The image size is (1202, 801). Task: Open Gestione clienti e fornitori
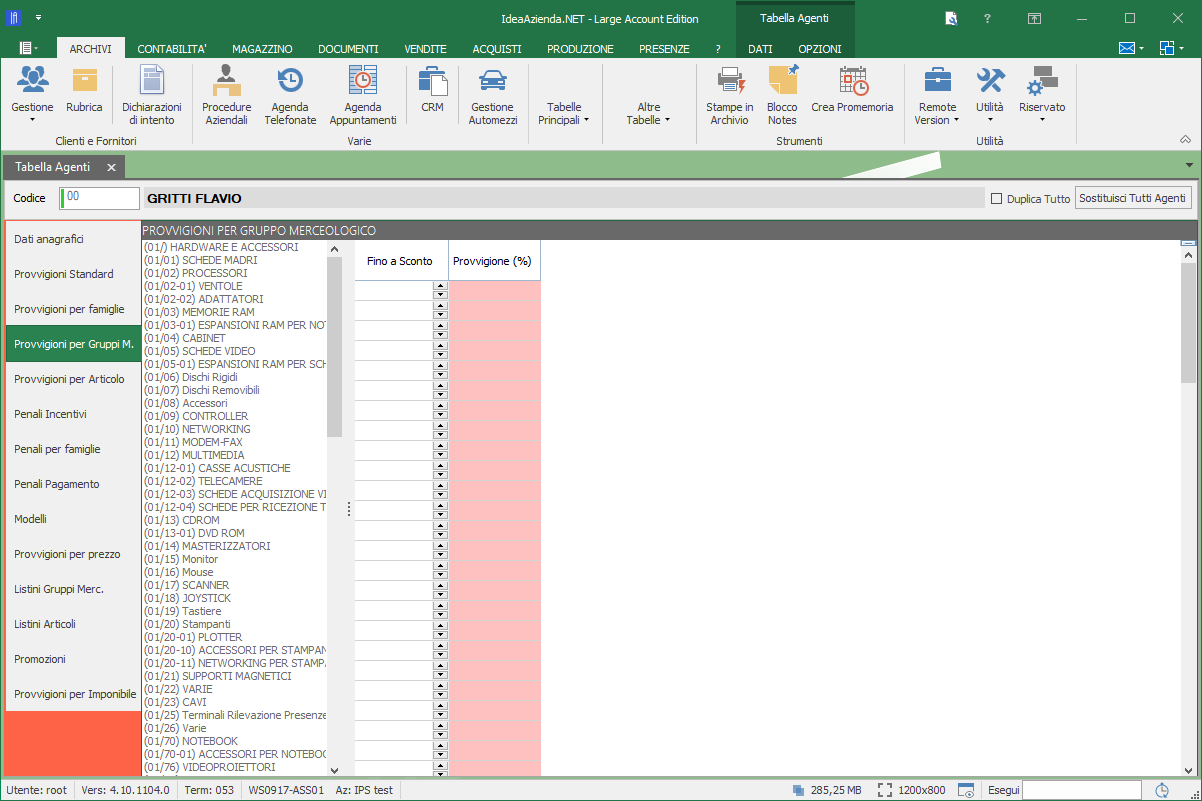coord(32,93)
